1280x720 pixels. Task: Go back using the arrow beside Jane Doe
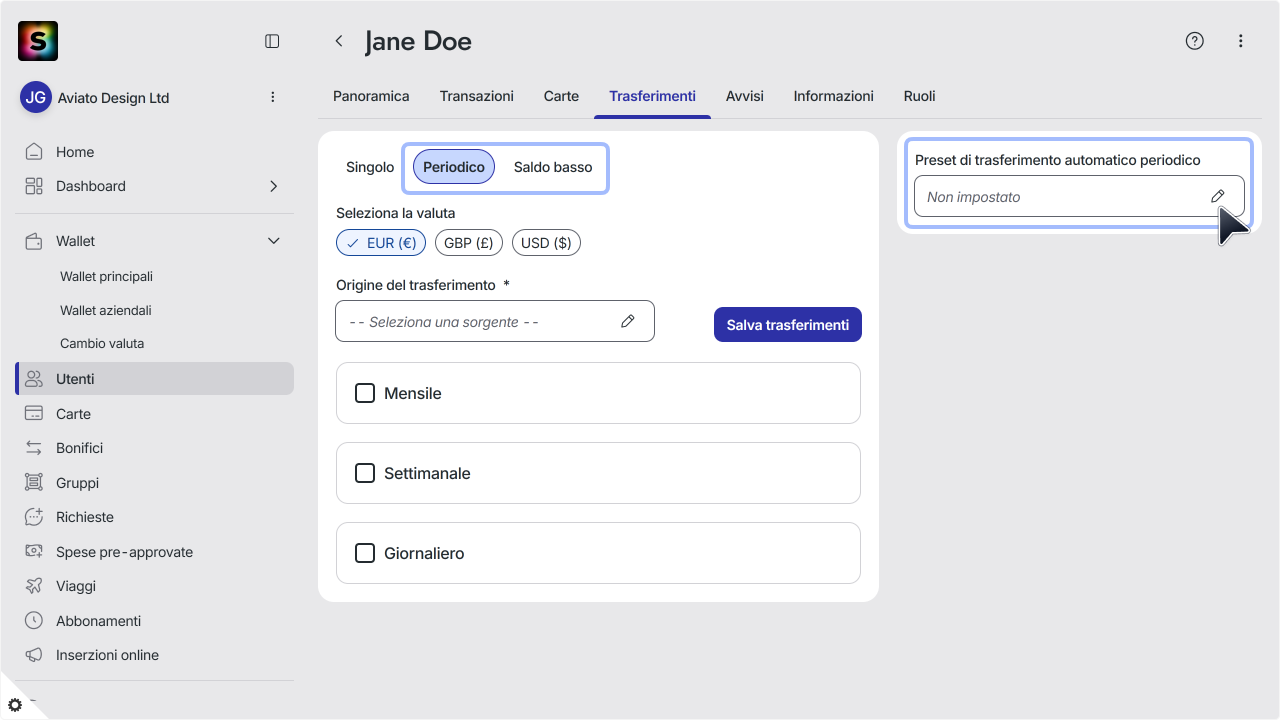339,41
